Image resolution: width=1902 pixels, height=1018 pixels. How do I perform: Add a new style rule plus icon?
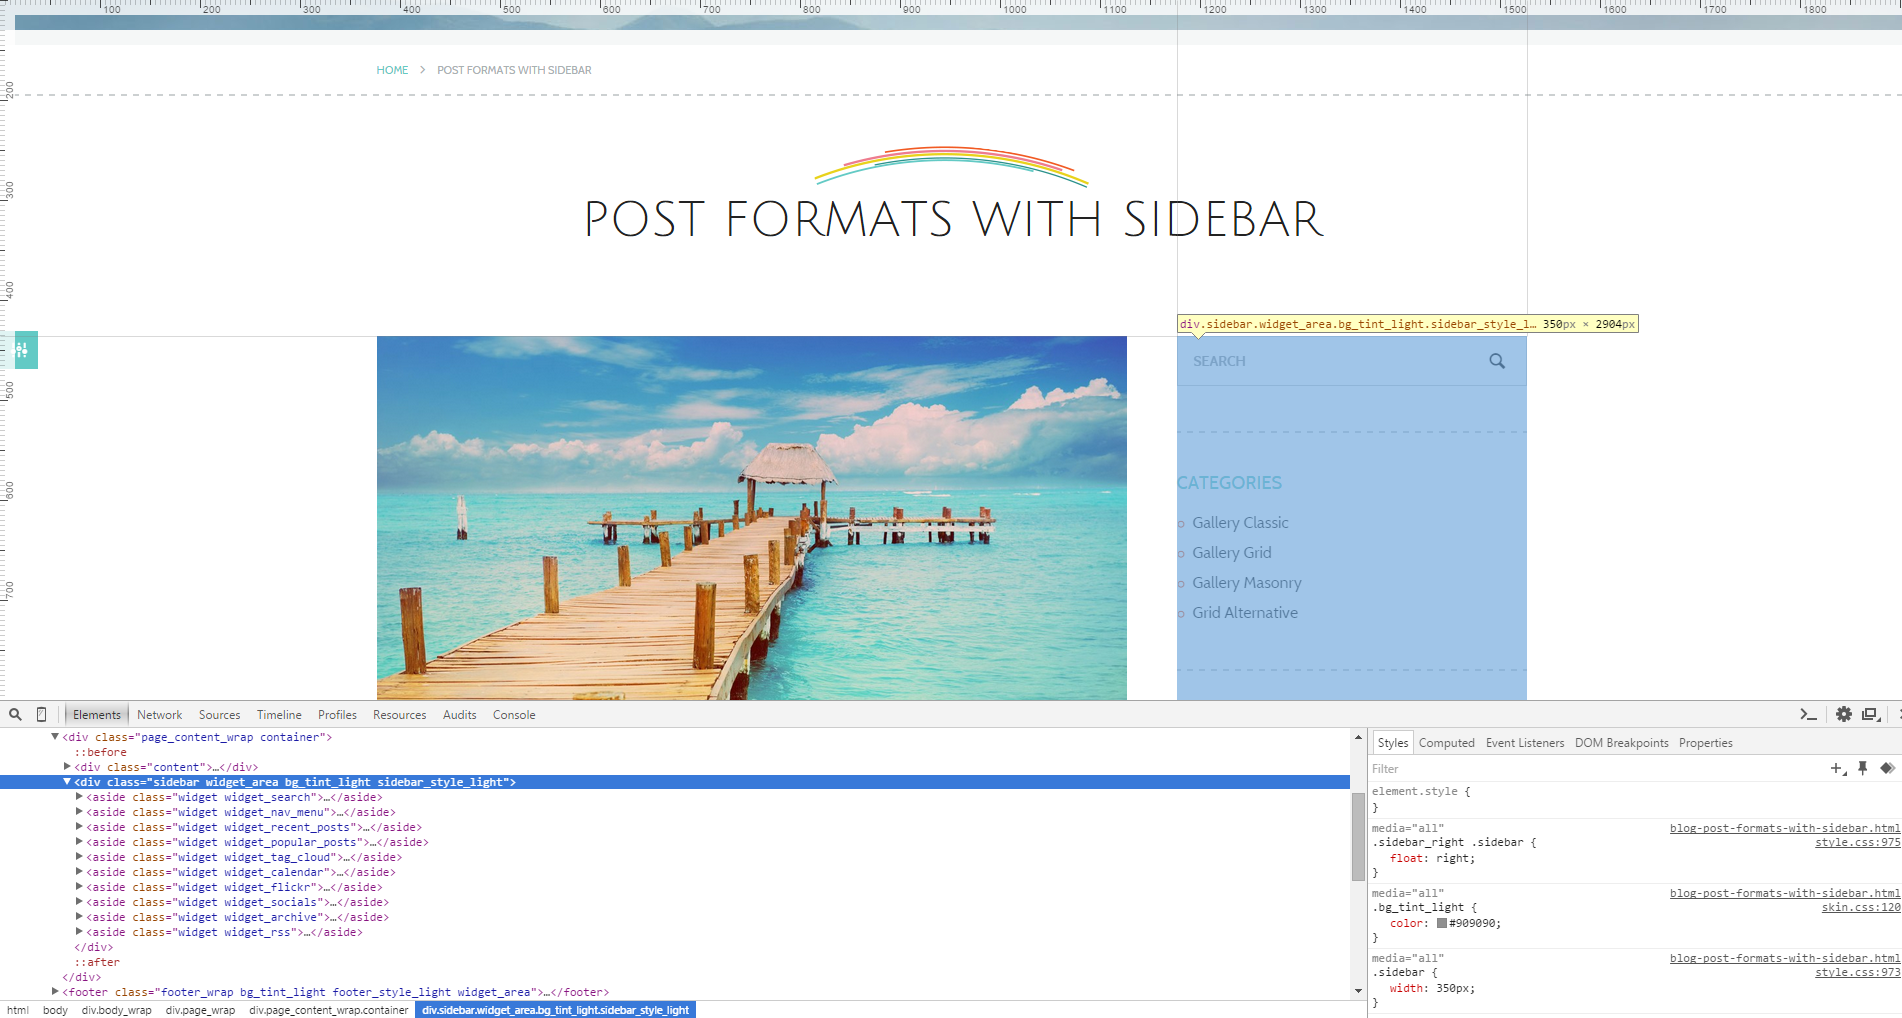click(x=1837, y=768)
